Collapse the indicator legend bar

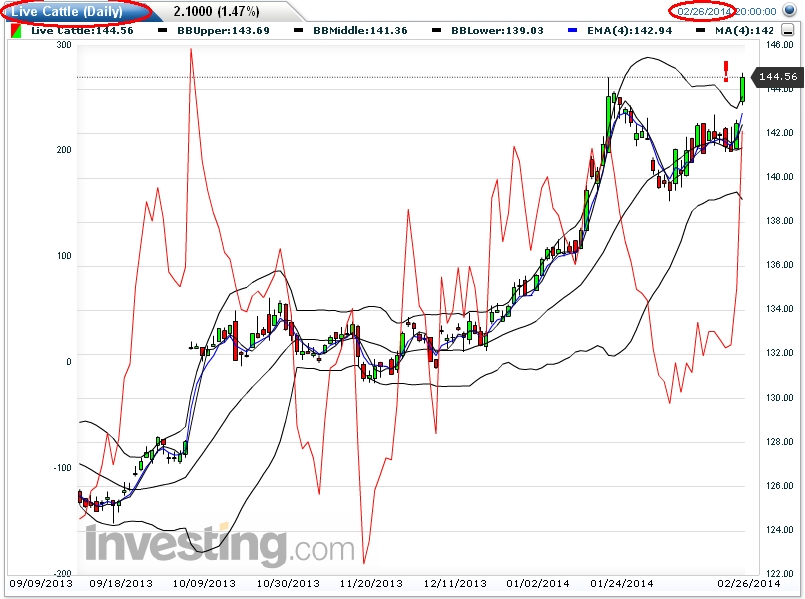(x=787, y=30)
